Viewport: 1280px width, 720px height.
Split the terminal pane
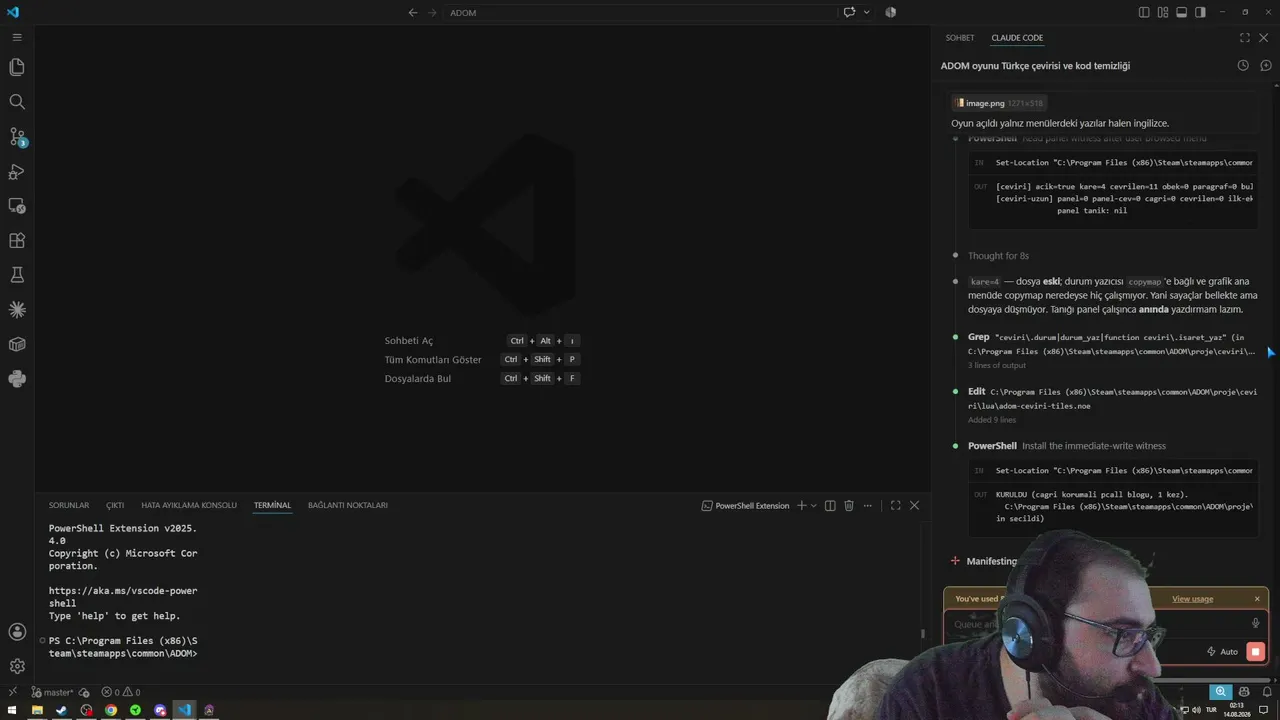click(x=830, y=506)
